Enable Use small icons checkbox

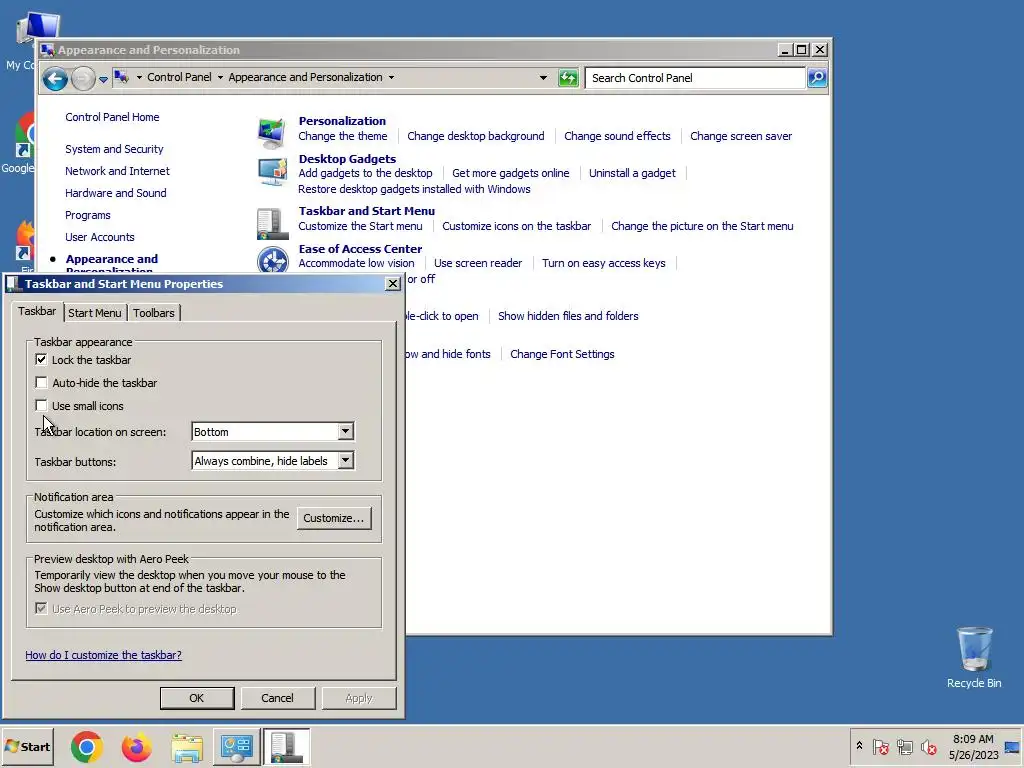coord(41,405)
